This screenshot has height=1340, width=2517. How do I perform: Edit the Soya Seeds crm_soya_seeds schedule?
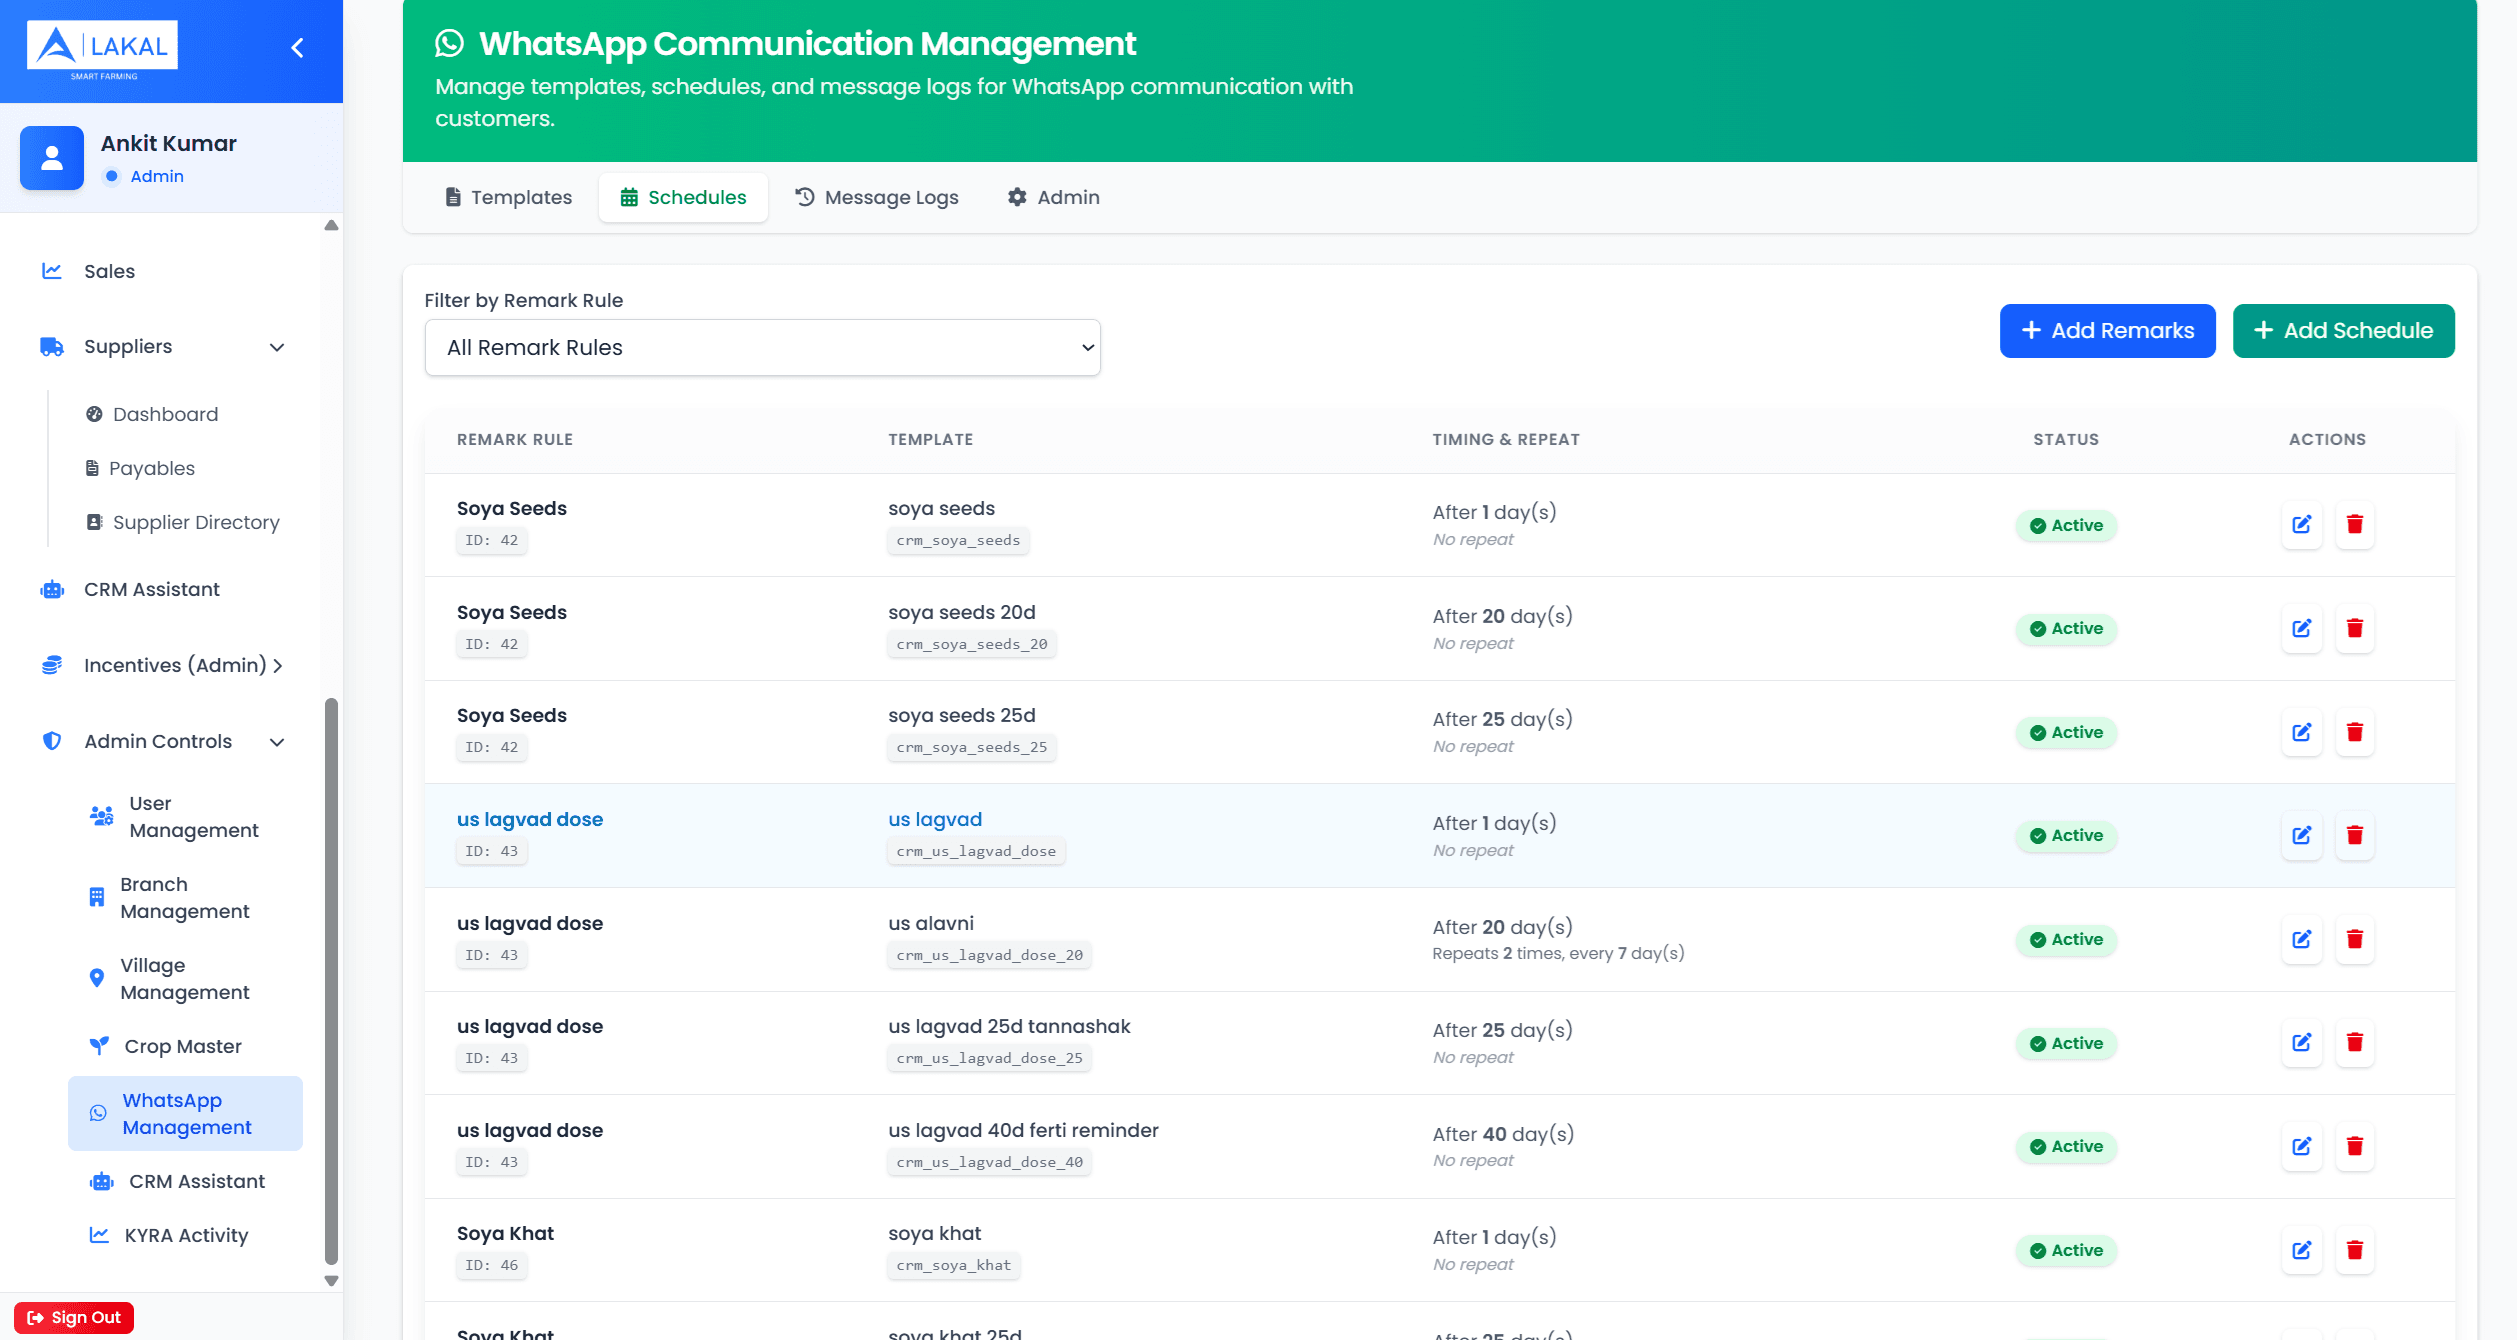tap(2302, 525)
